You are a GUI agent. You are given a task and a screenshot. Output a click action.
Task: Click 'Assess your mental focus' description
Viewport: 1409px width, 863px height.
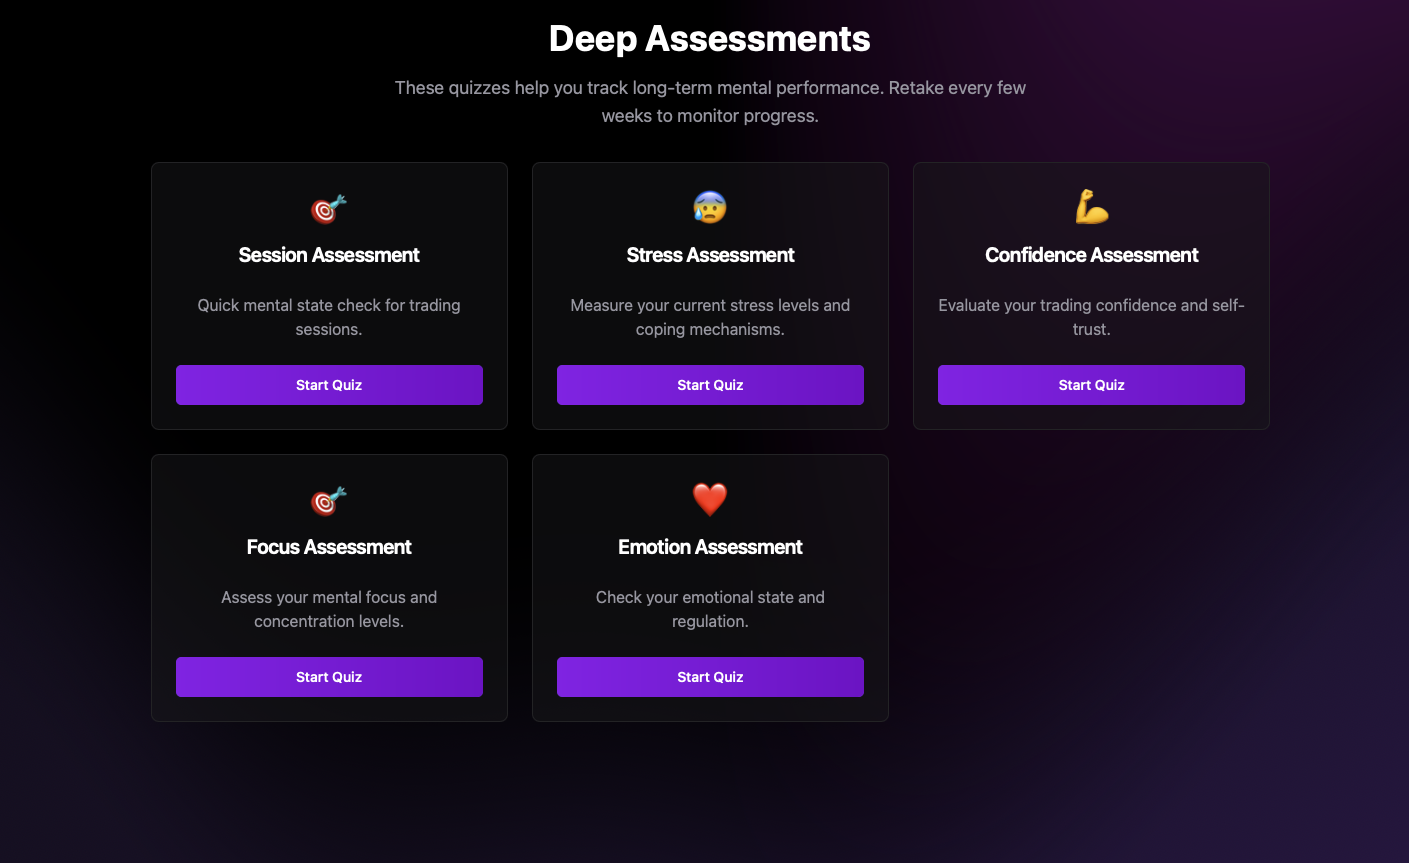(x=329, y=609)
